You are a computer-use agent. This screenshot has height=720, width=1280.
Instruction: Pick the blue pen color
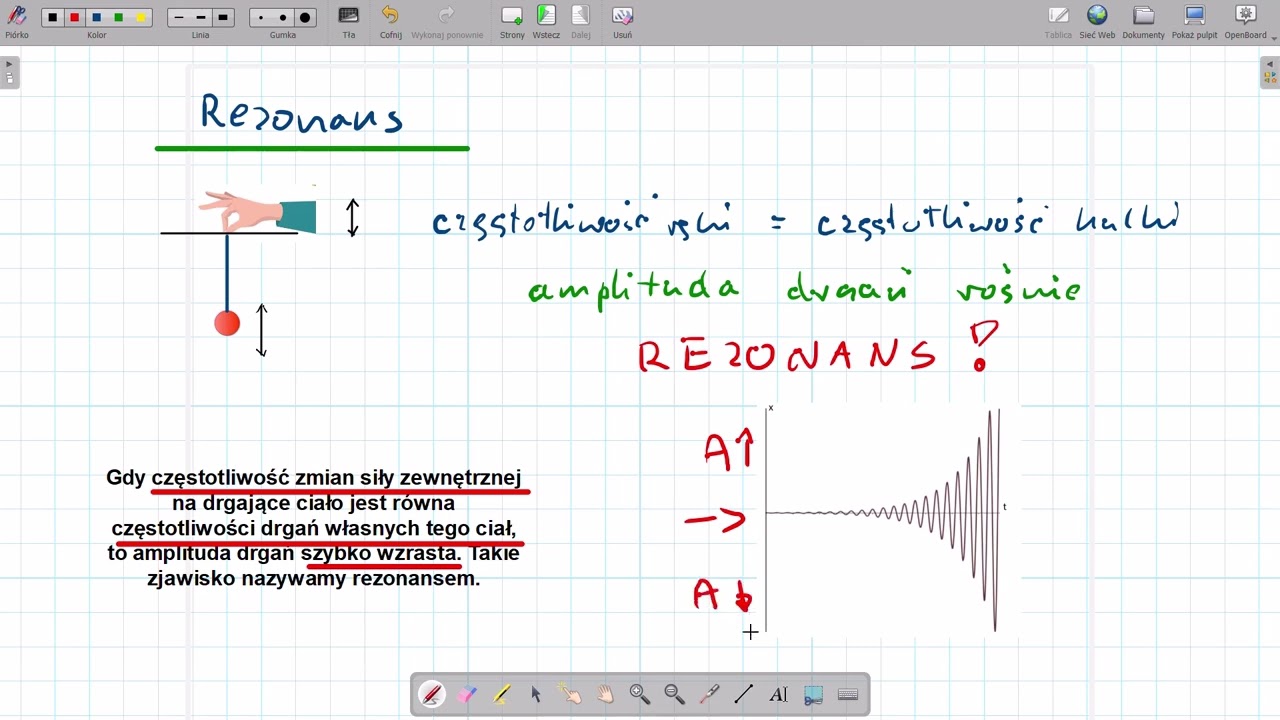click(96, 18)
